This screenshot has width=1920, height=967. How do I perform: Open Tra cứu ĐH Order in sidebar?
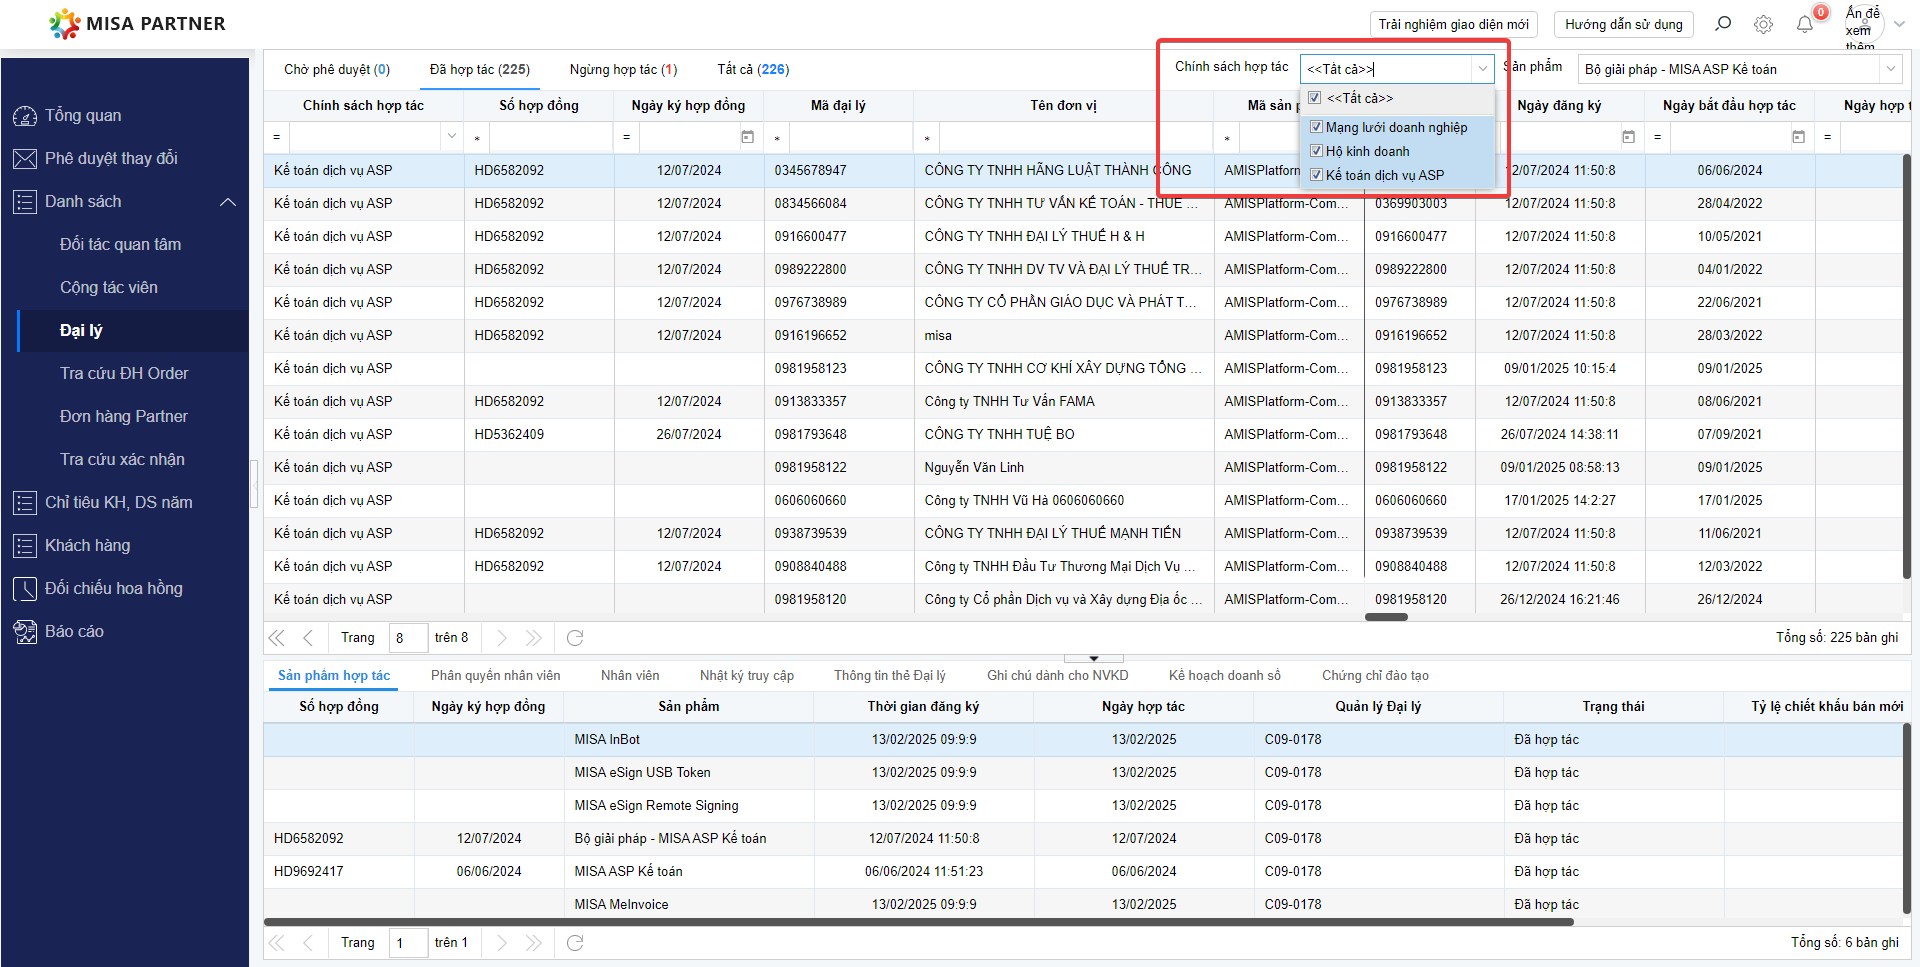[124, 374]
